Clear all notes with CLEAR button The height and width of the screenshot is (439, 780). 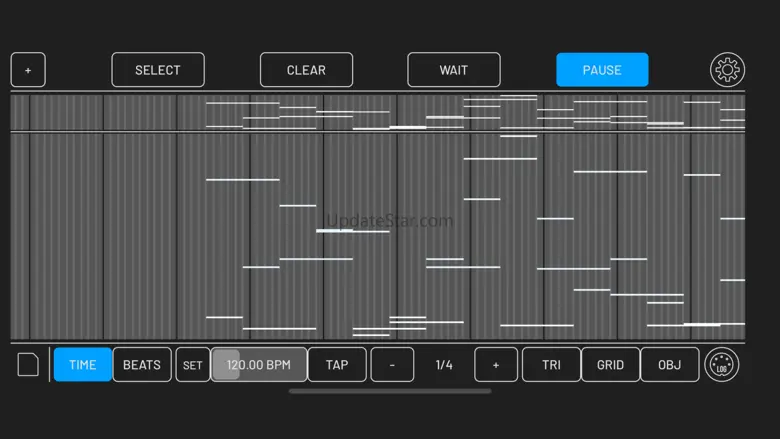click(306, 70)
